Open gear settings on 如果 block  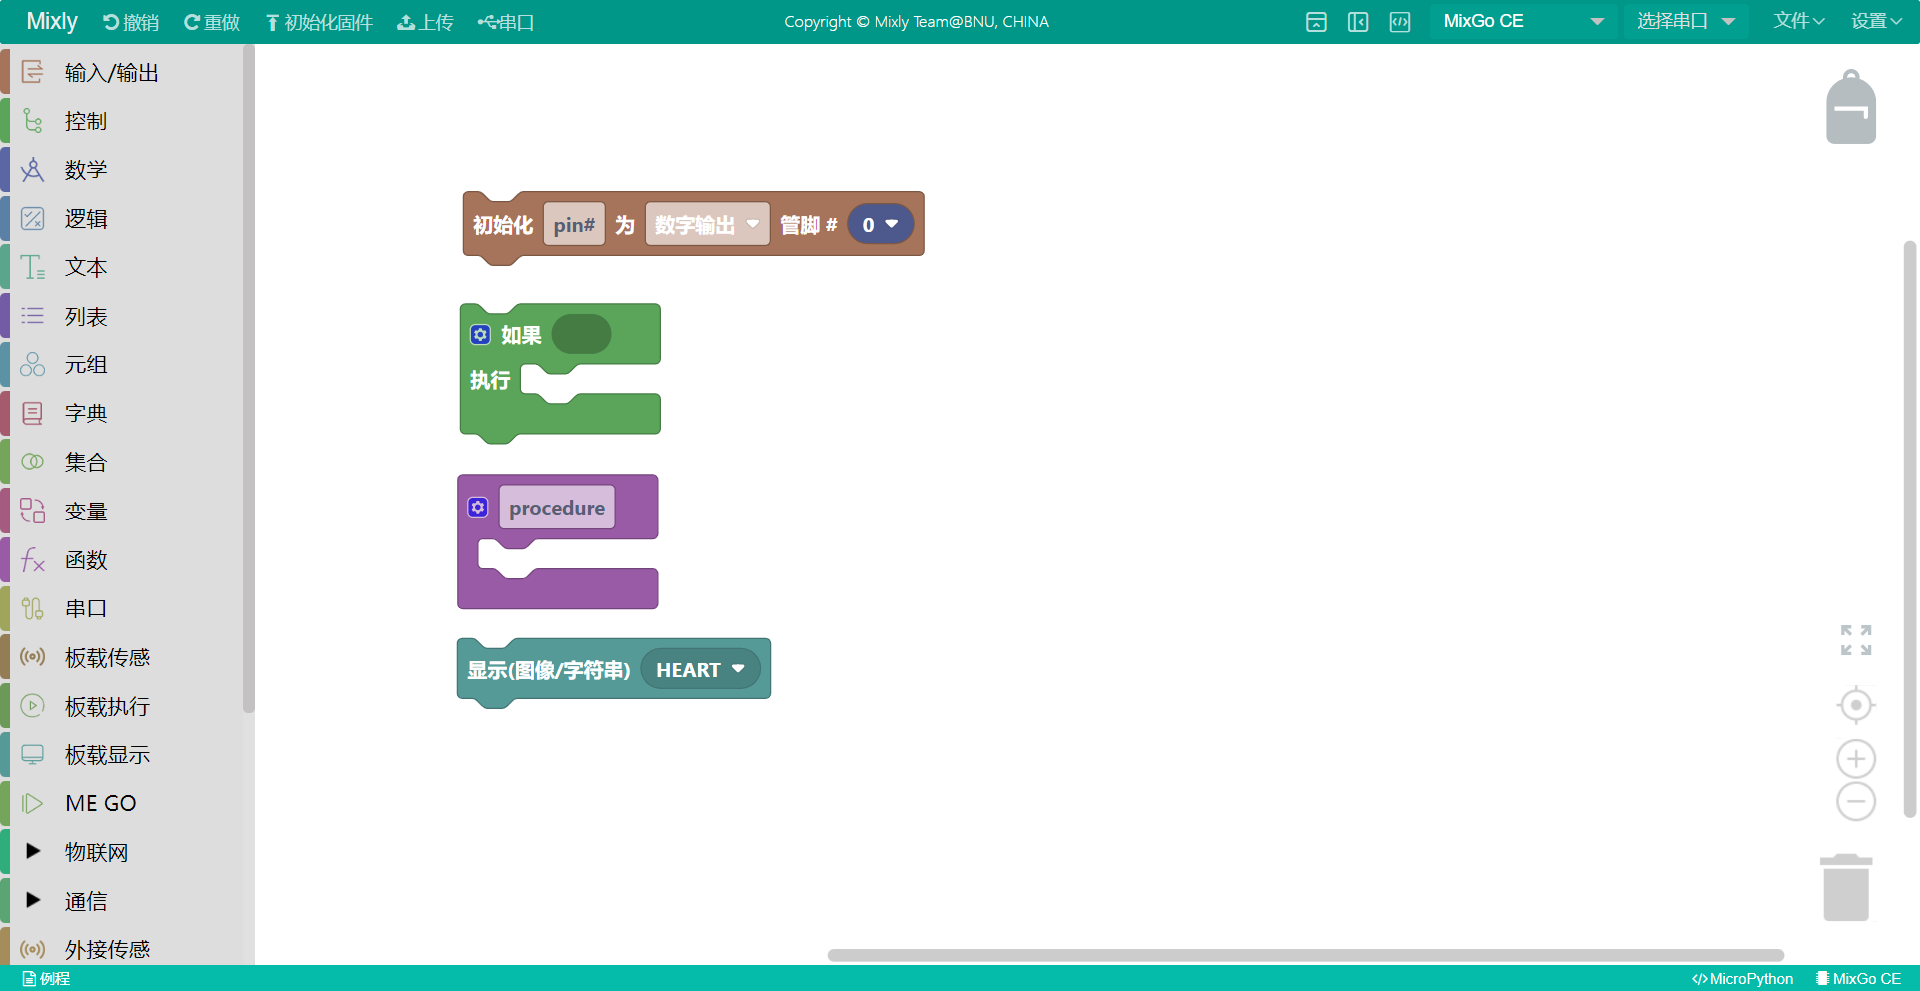pyautogui.click(x=481, y=334)
